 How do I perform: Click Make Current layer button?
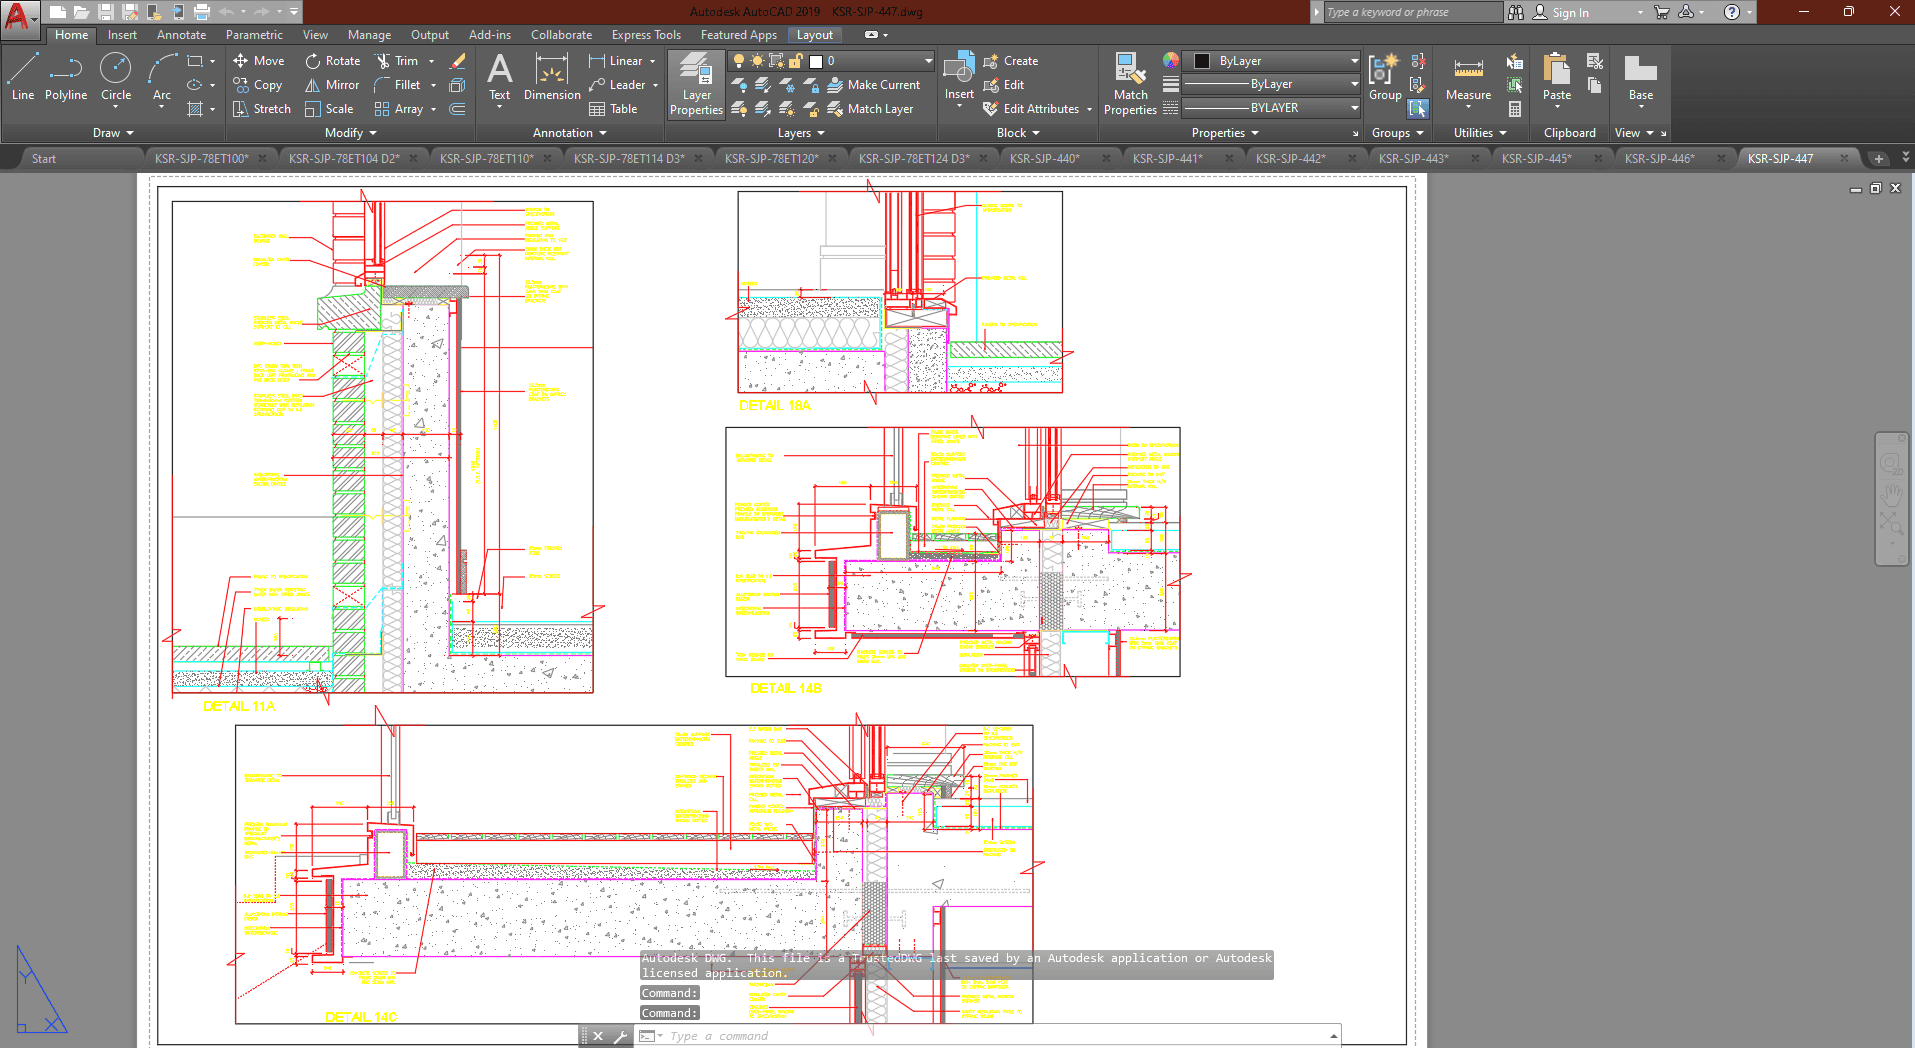click(874, 85)
